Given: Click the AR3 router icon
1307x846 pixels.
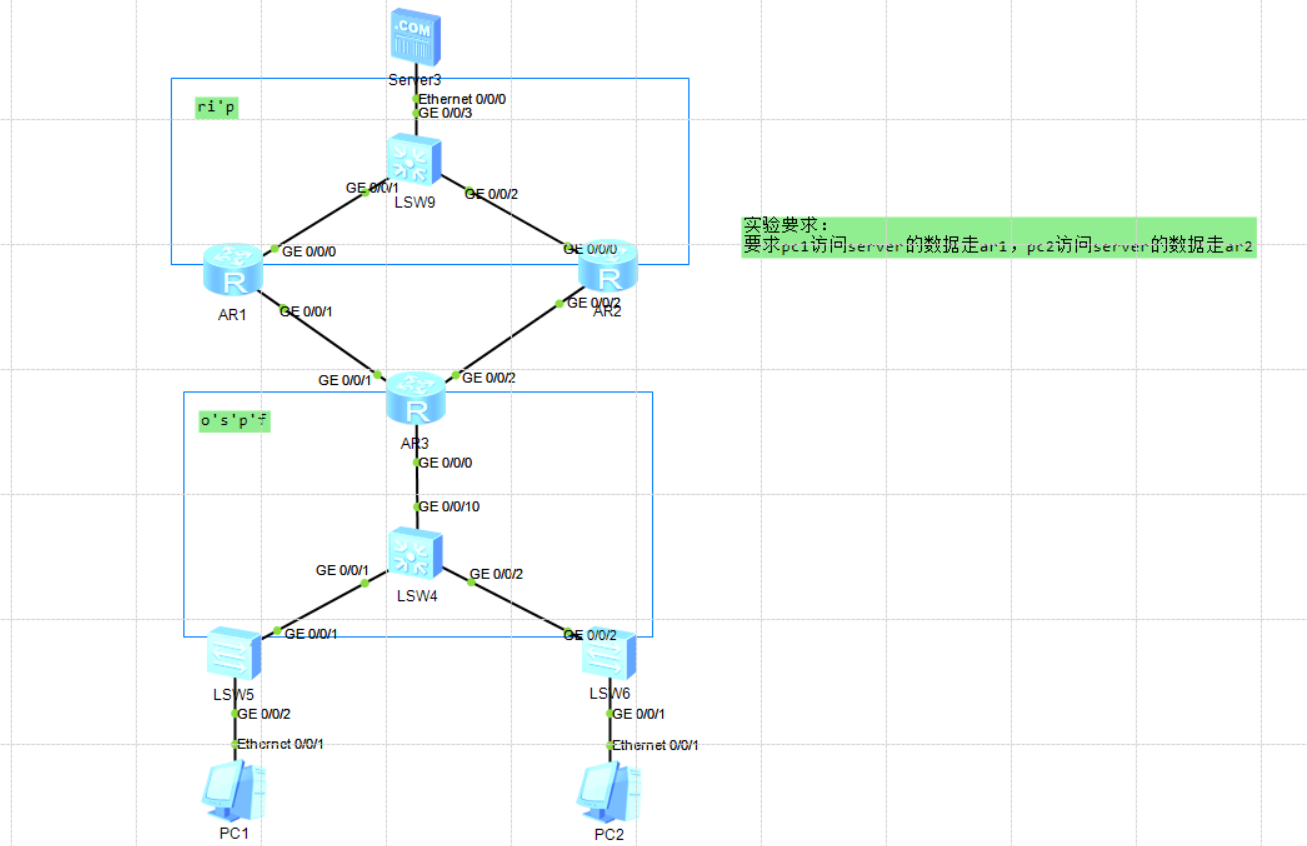Looking at the screenshot, I should pos(416,397).
